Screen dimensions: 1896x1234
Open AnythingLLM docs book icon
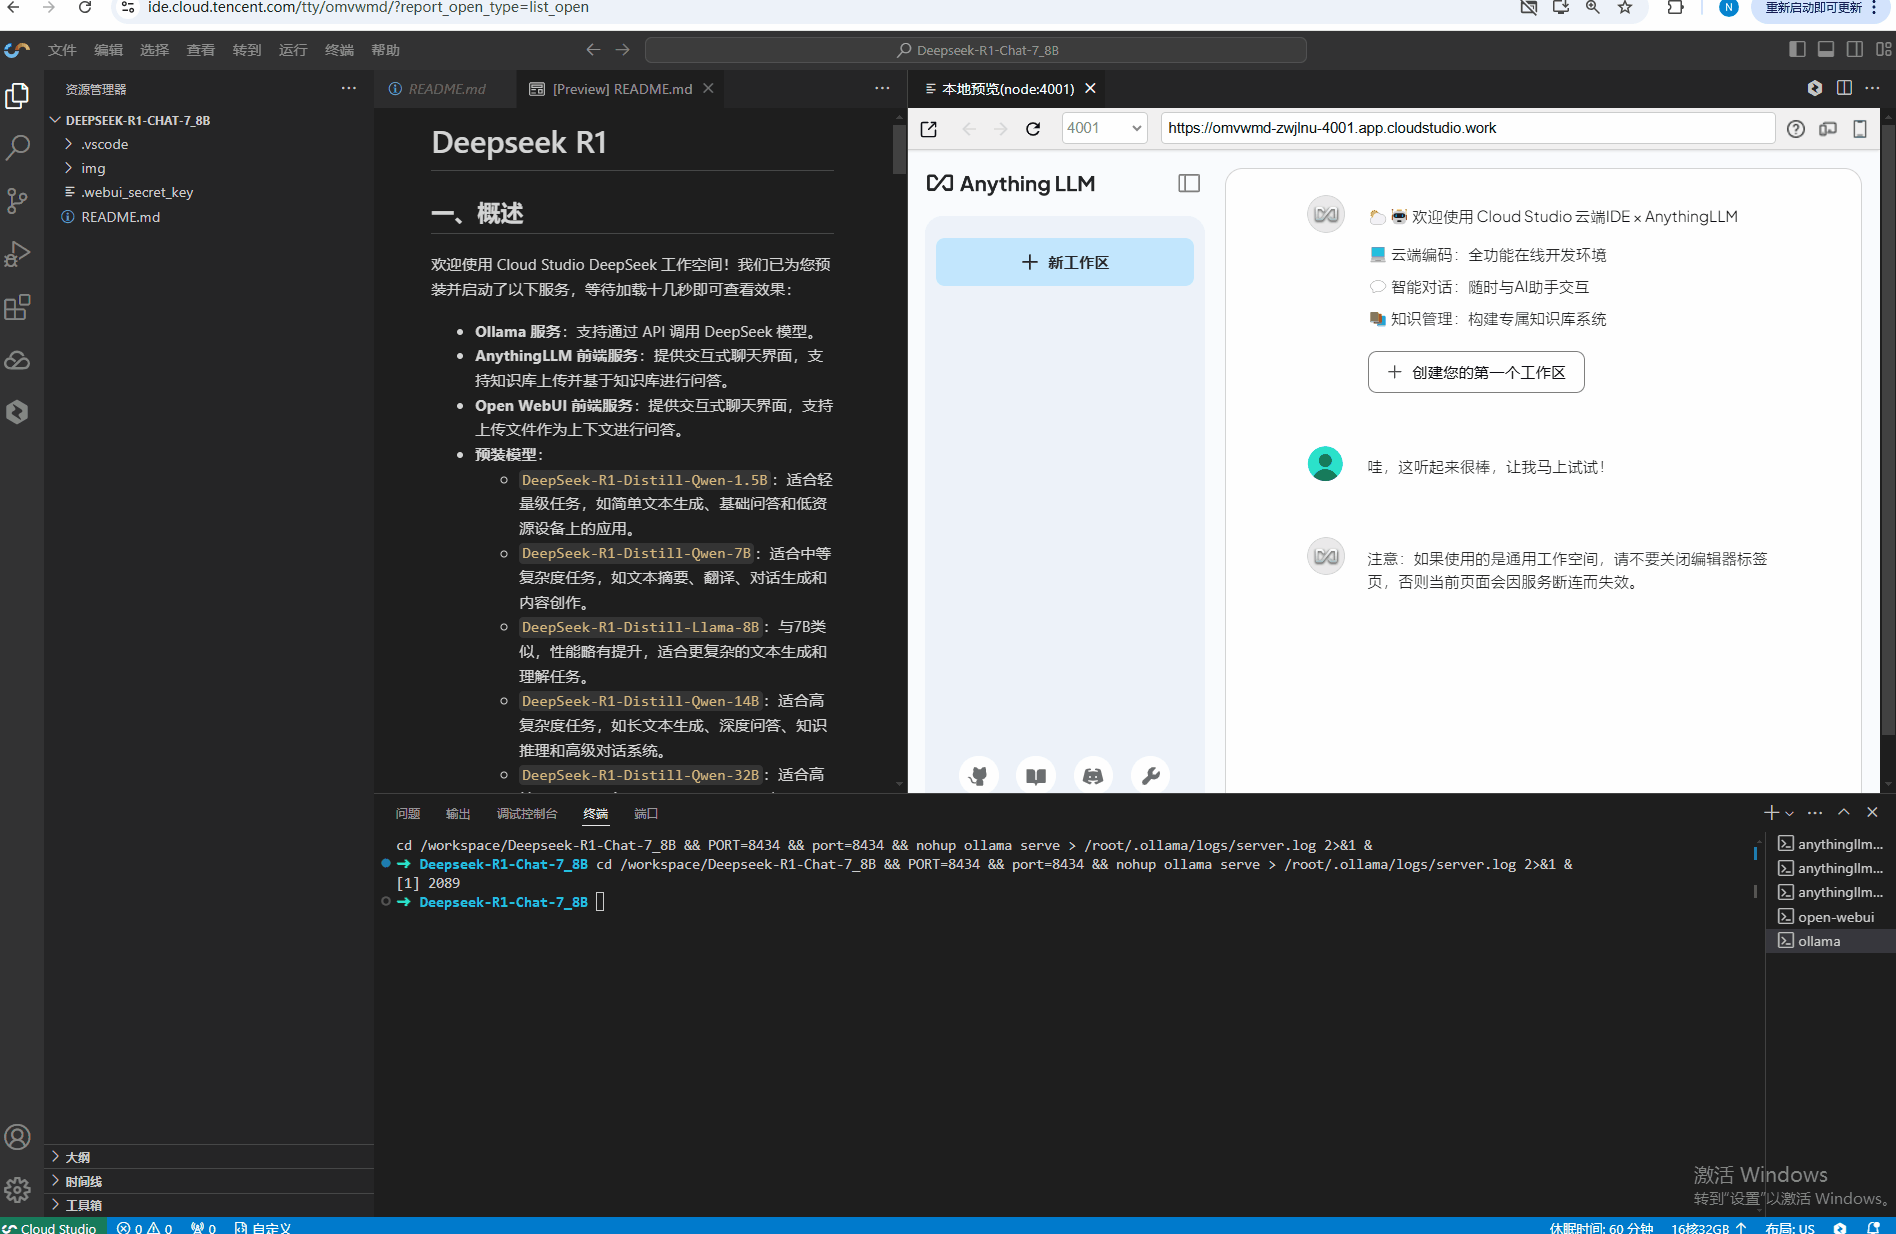pyautogui.click(x=1036, y=775)
